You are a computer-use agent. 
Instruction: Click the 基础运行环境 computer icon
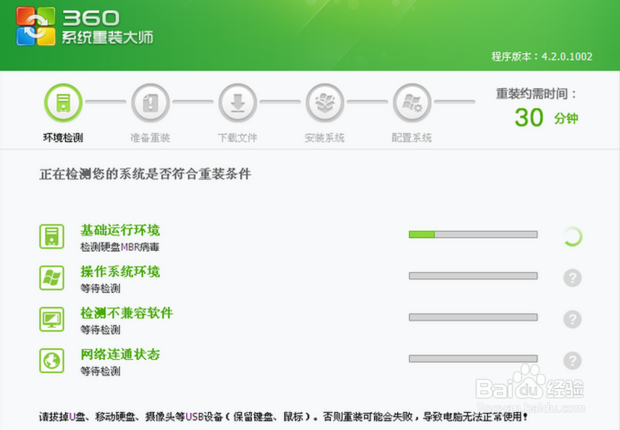tap(52, 236)
